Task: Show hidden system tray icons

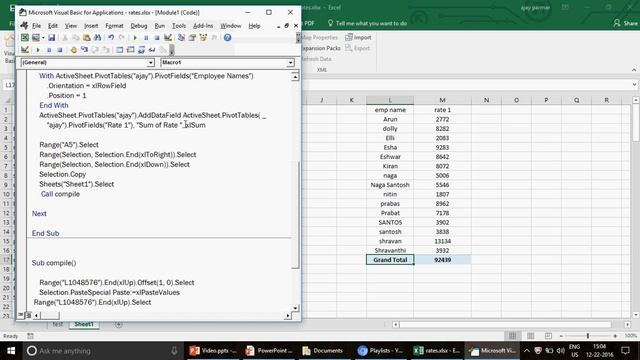Action: pyautogui.click(x=527, y=351)
